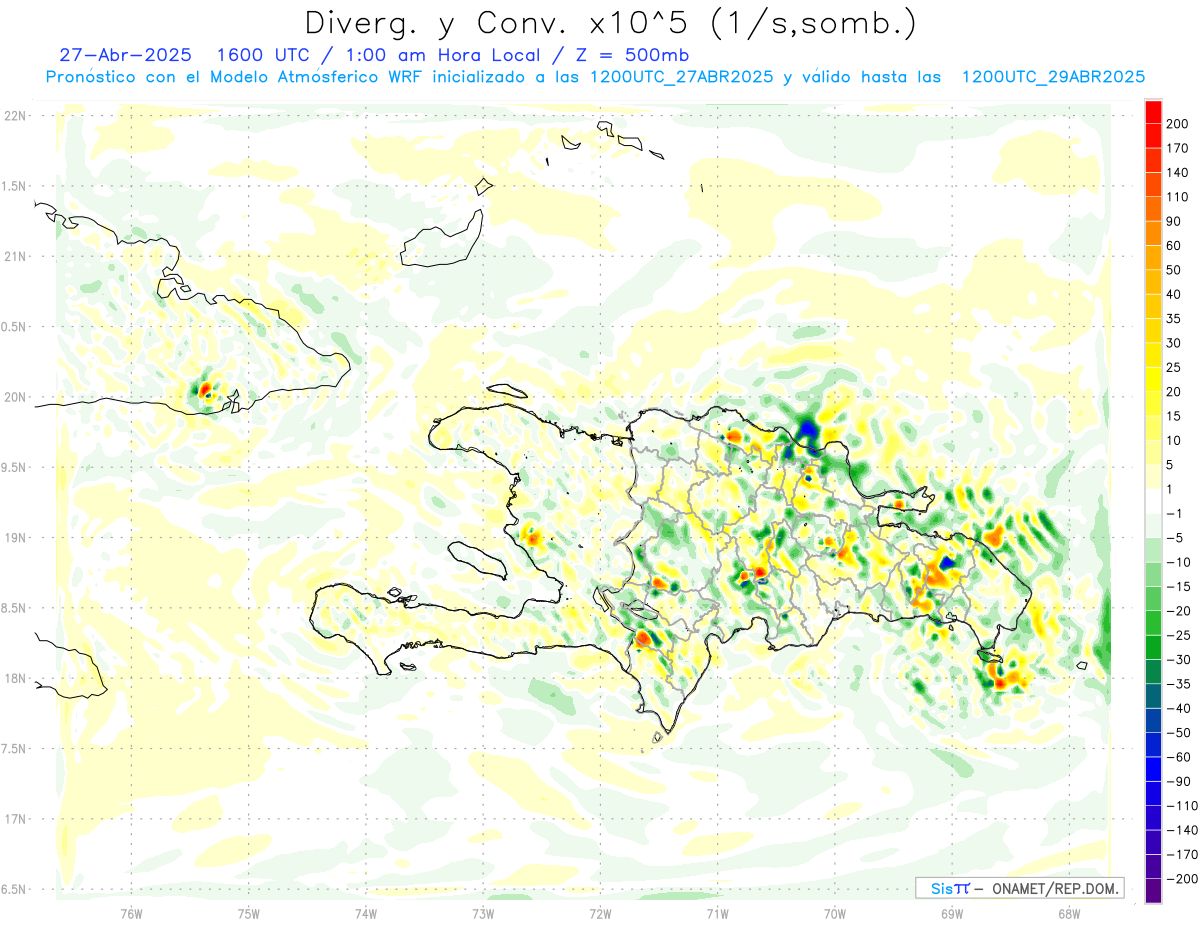The height and width of the screenshot is (927, 1200).
Task: Click the positive legend value '50'
Action: click(1175, 270)
